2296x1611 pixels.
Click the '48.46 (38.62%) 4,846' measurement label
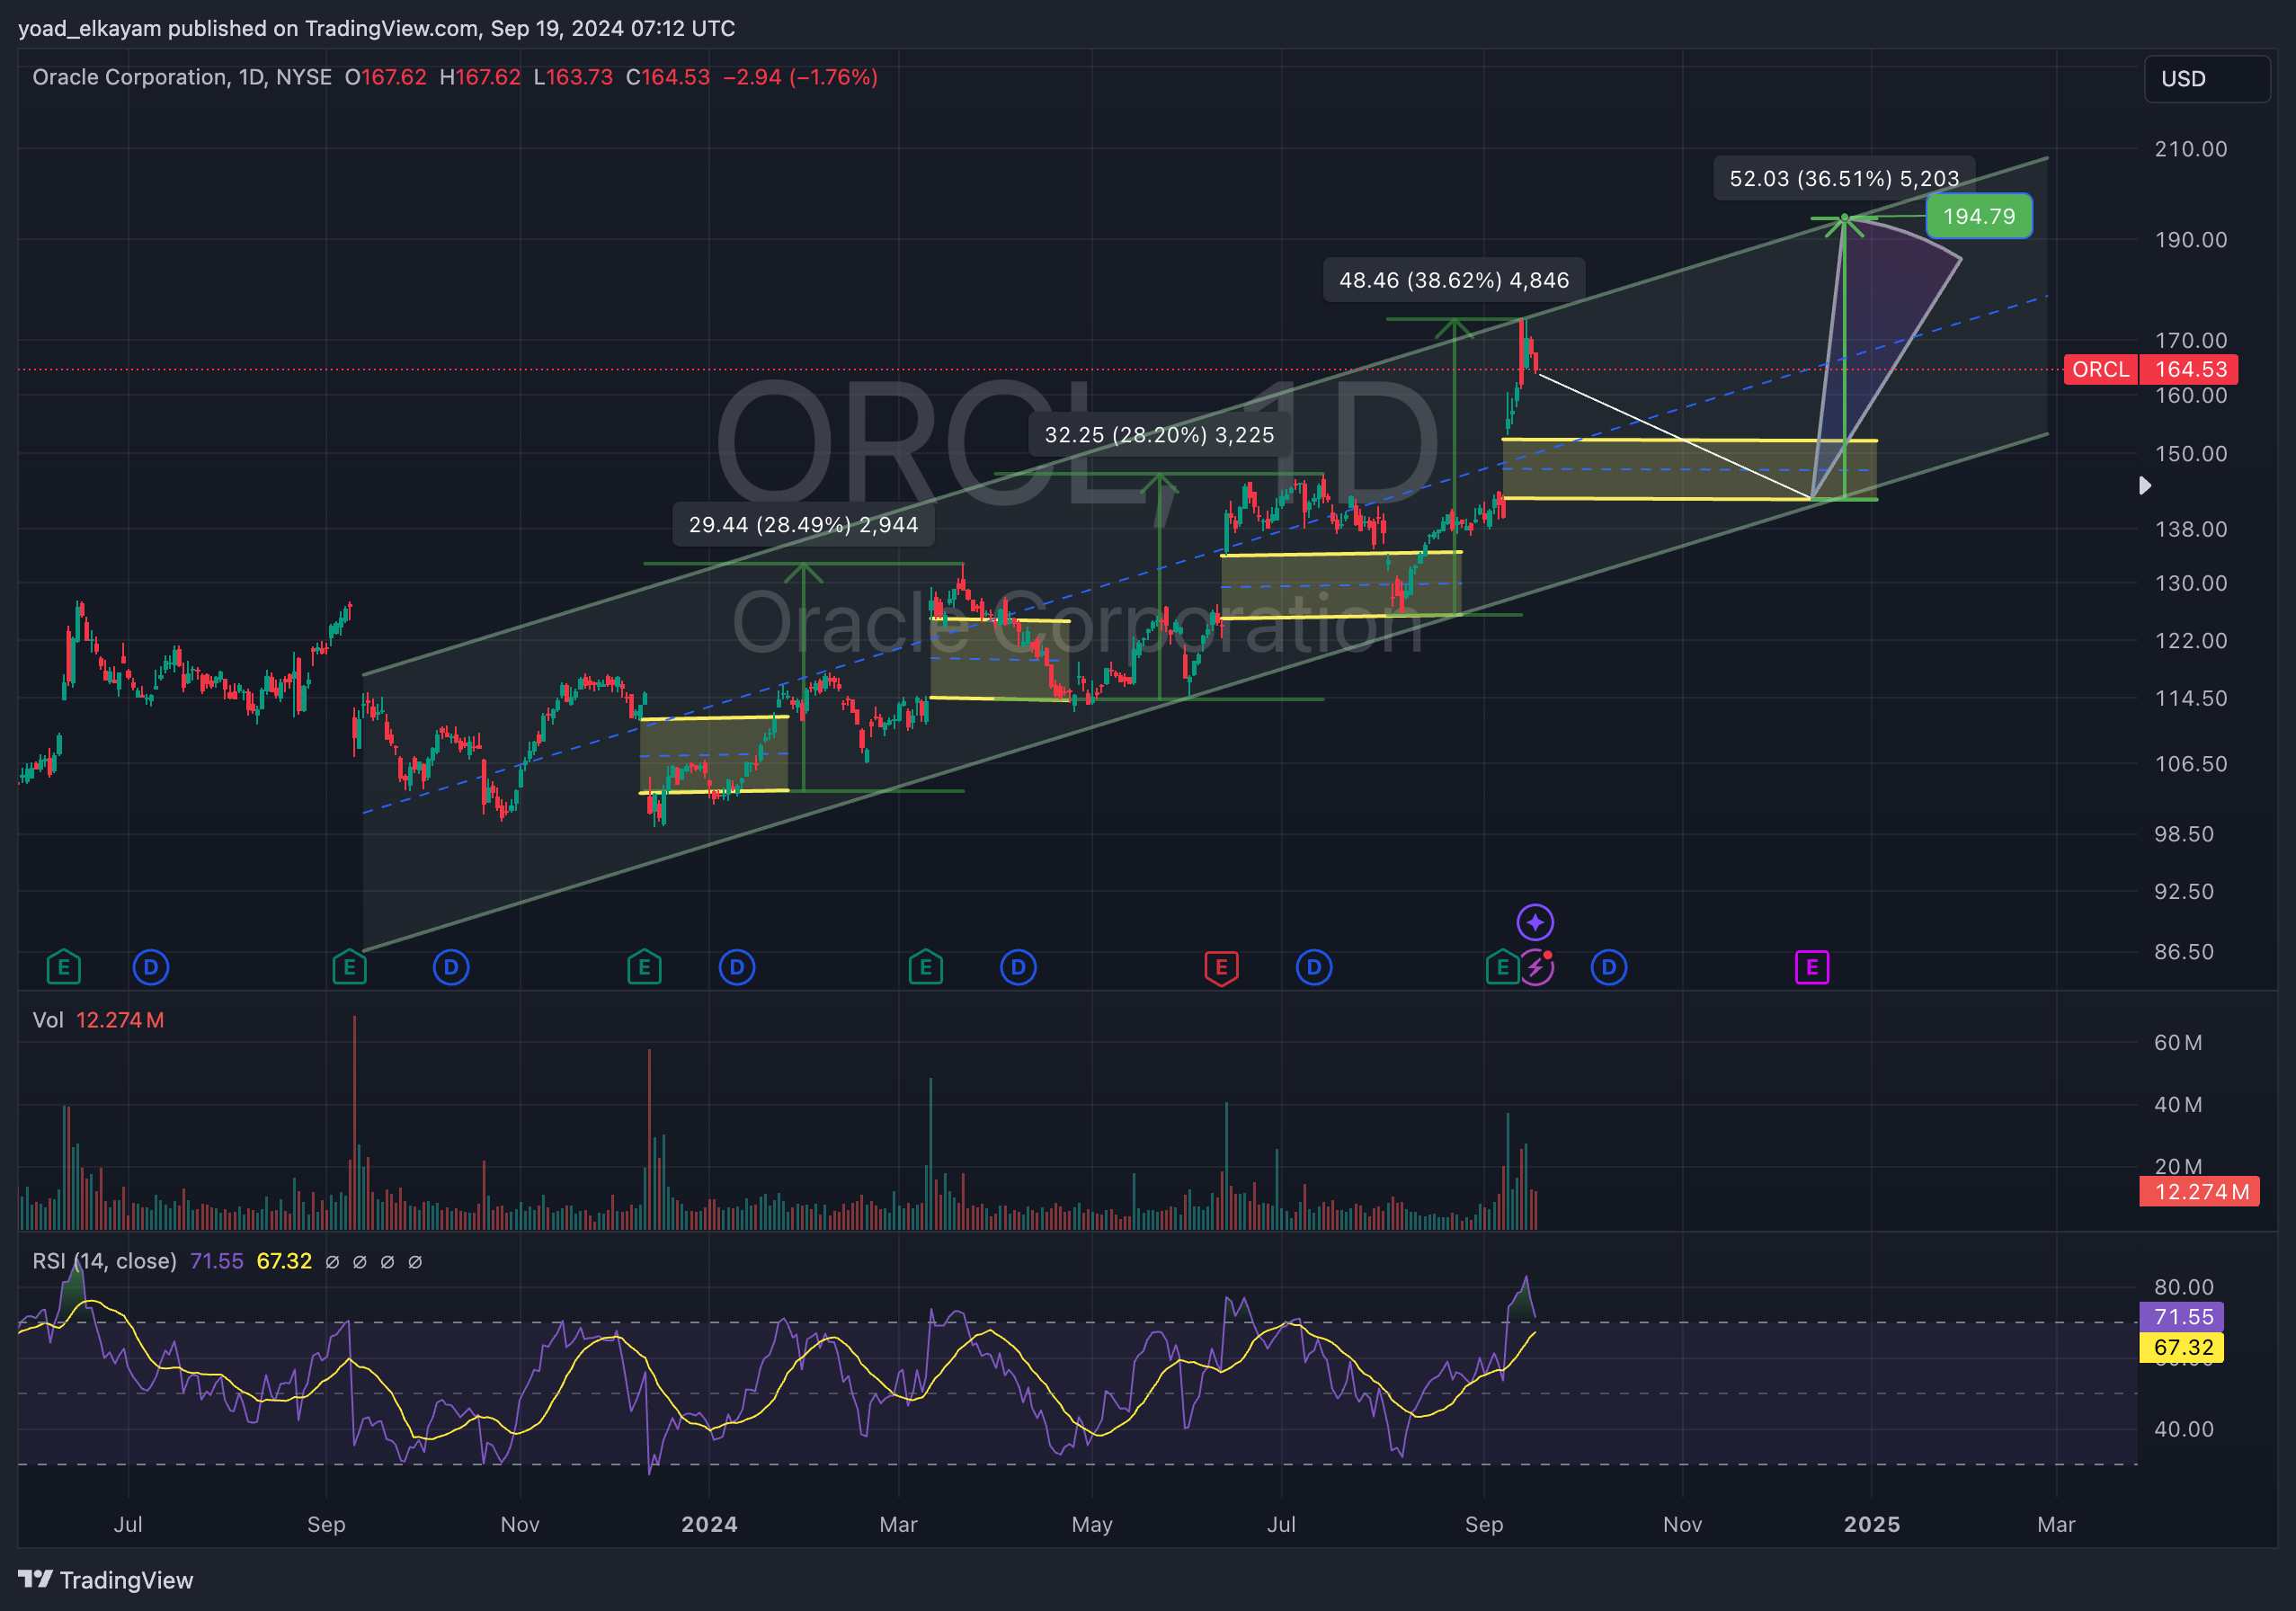1454,280
